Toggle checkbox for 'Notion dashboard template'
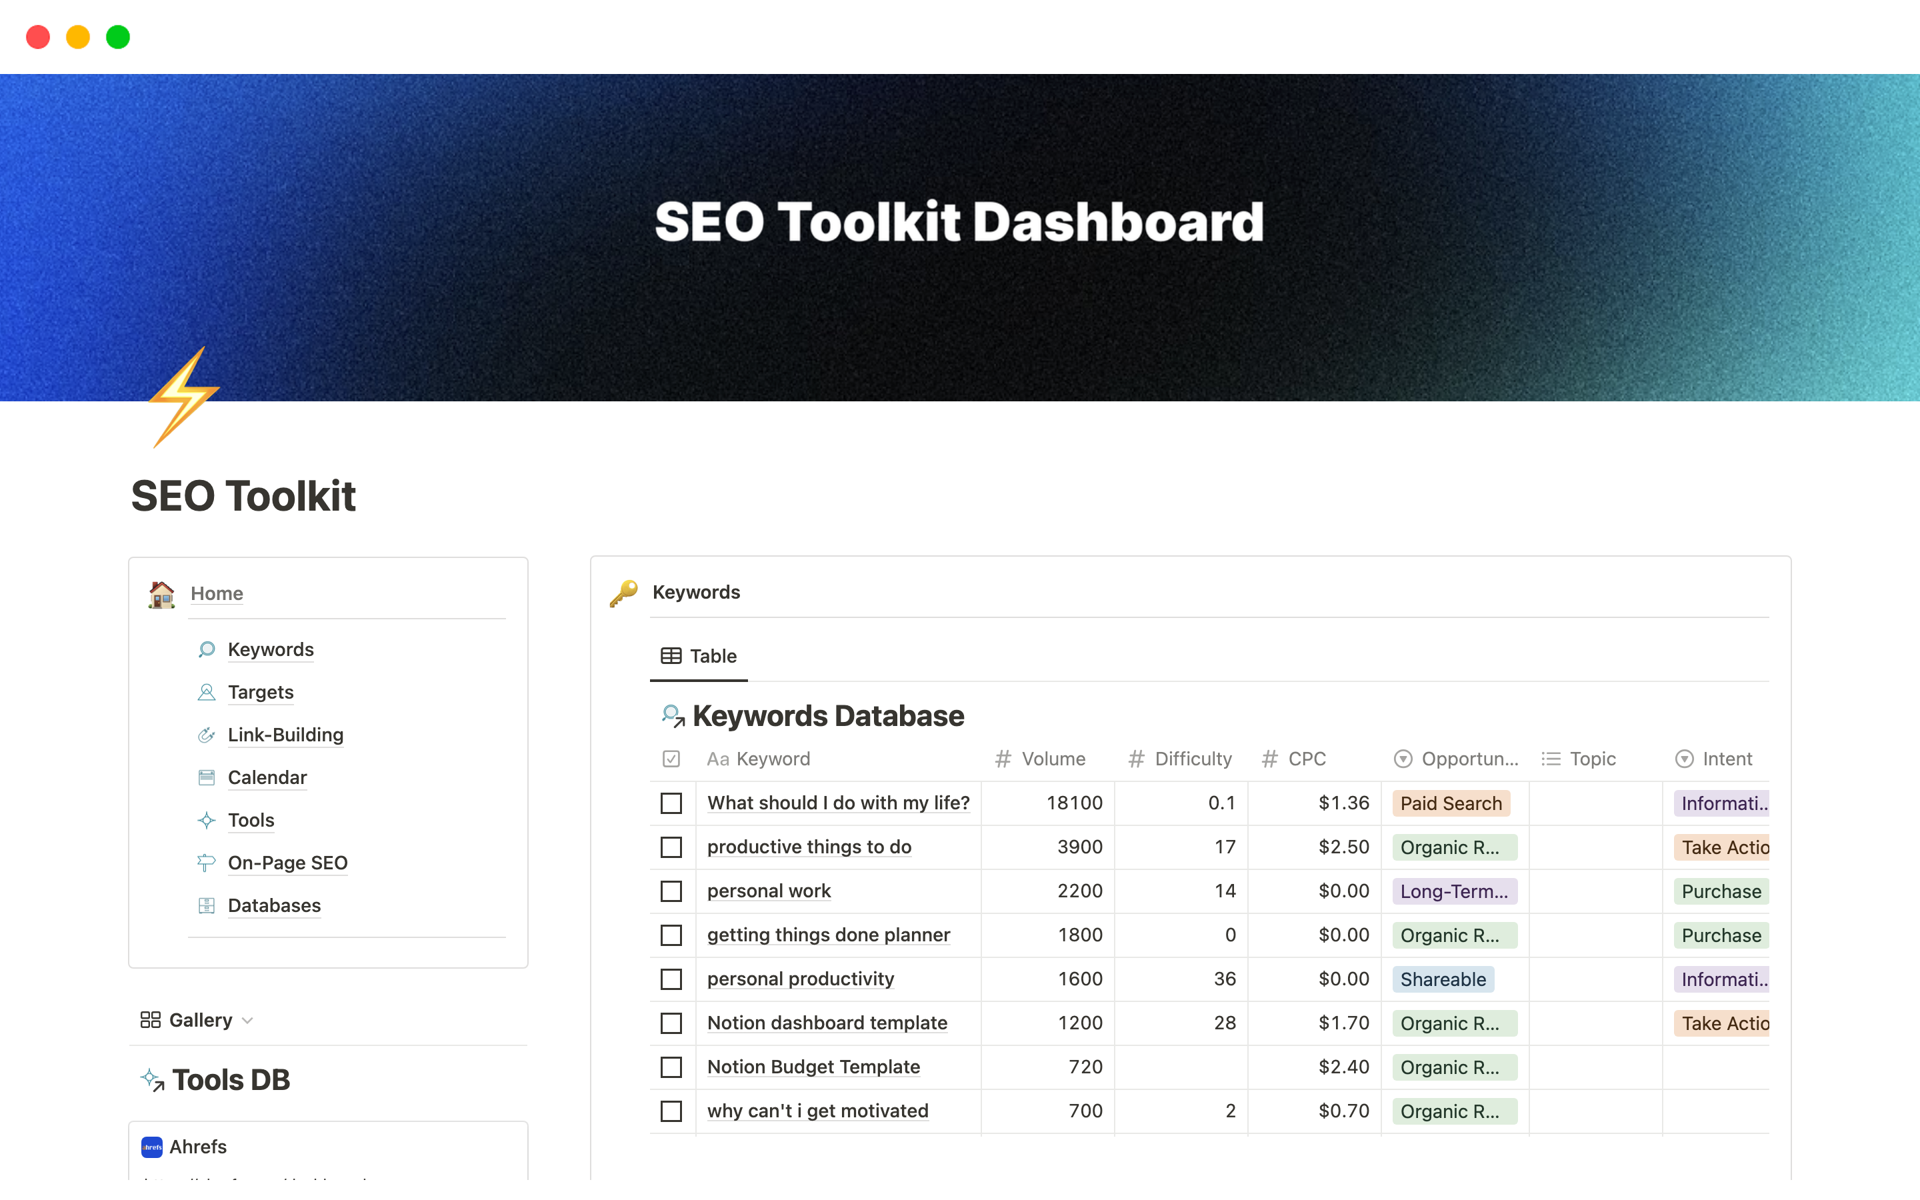1920x1200 pixels. pyautogui.click(x=673, y=1023)
